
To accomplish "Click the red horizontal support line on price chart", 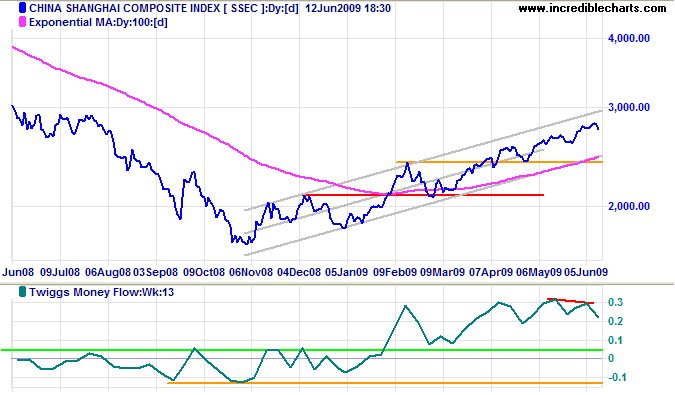I will click(424, 195).
